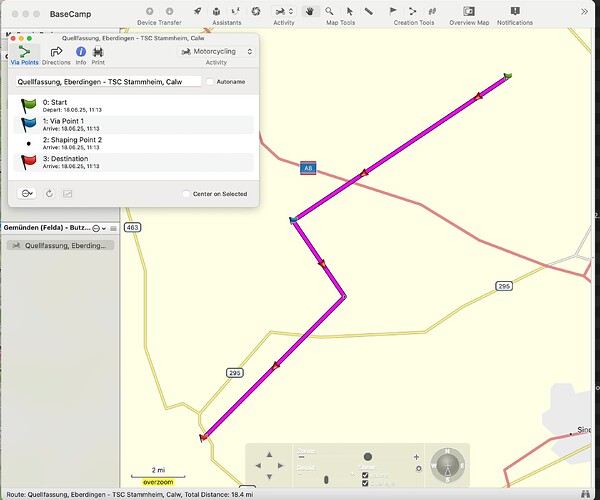Select the 0: Start row
This screenshot has width=600, height=500.
click(133, 106)
